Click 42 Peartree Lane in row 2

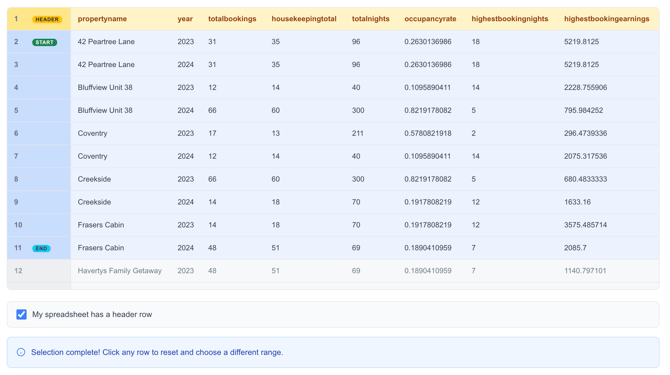point(106,42)
